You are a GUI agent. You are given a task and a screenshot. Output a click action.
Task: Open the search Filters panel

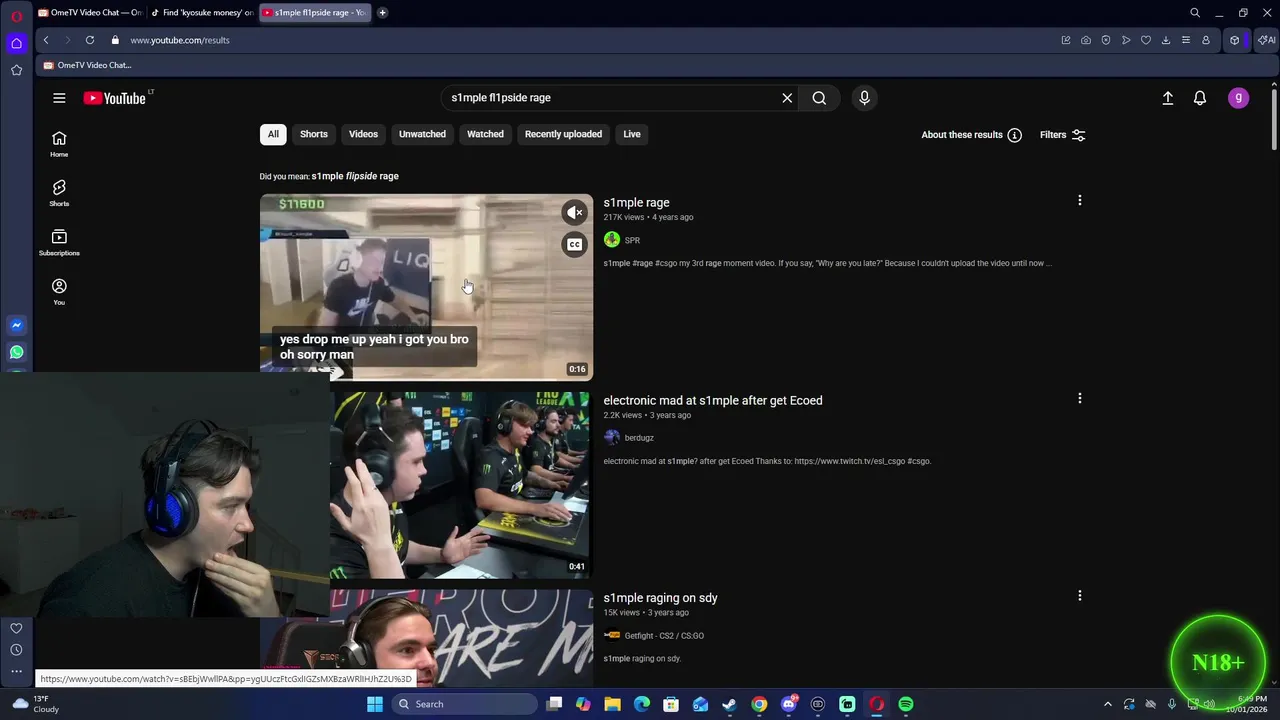(x=1062, y=135)
